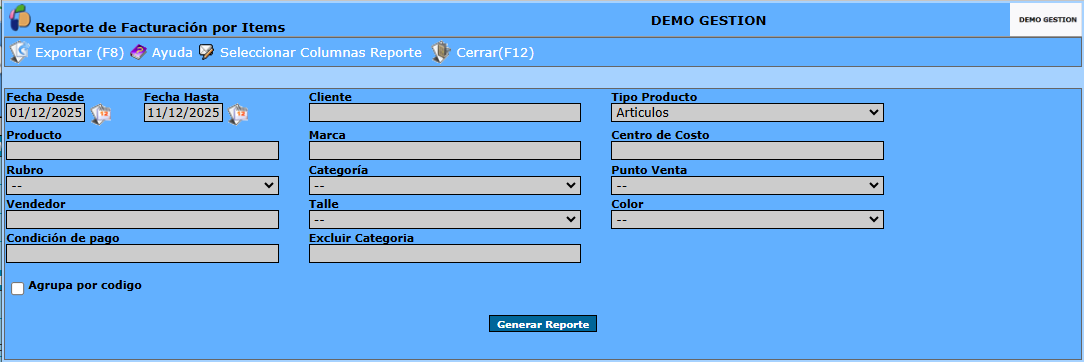
Task: Open the Punto Venta dropdown
Action: [747, 185]
